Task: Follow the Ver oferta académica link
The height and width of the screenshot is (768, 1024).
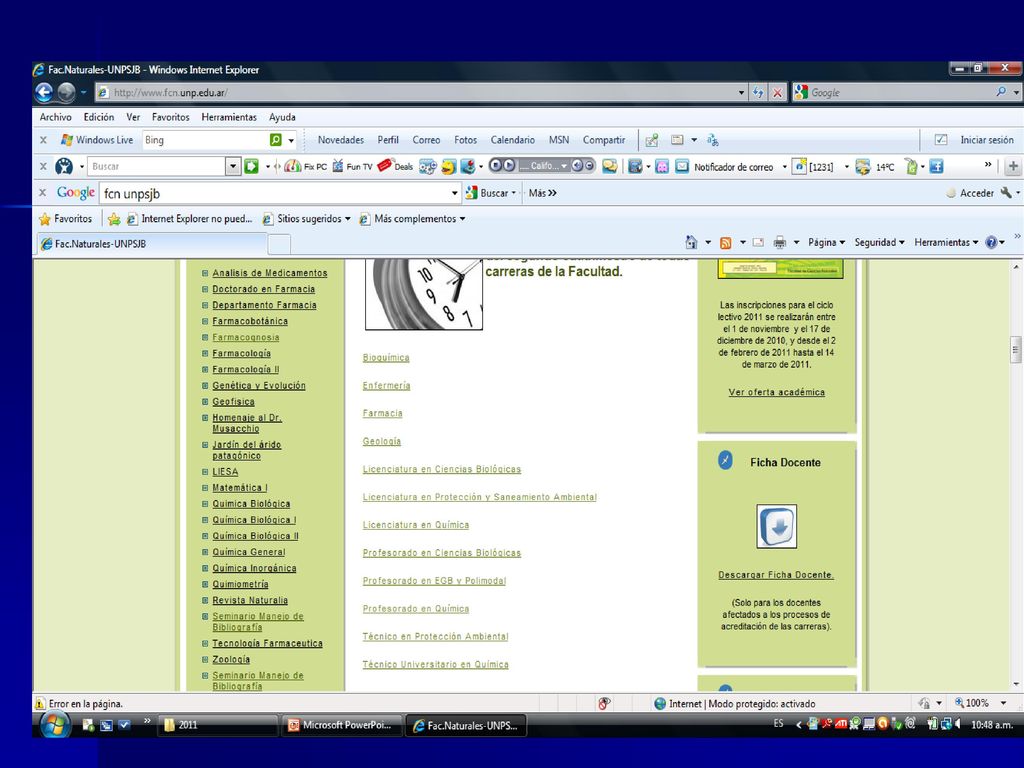Action: coord(776,392)
